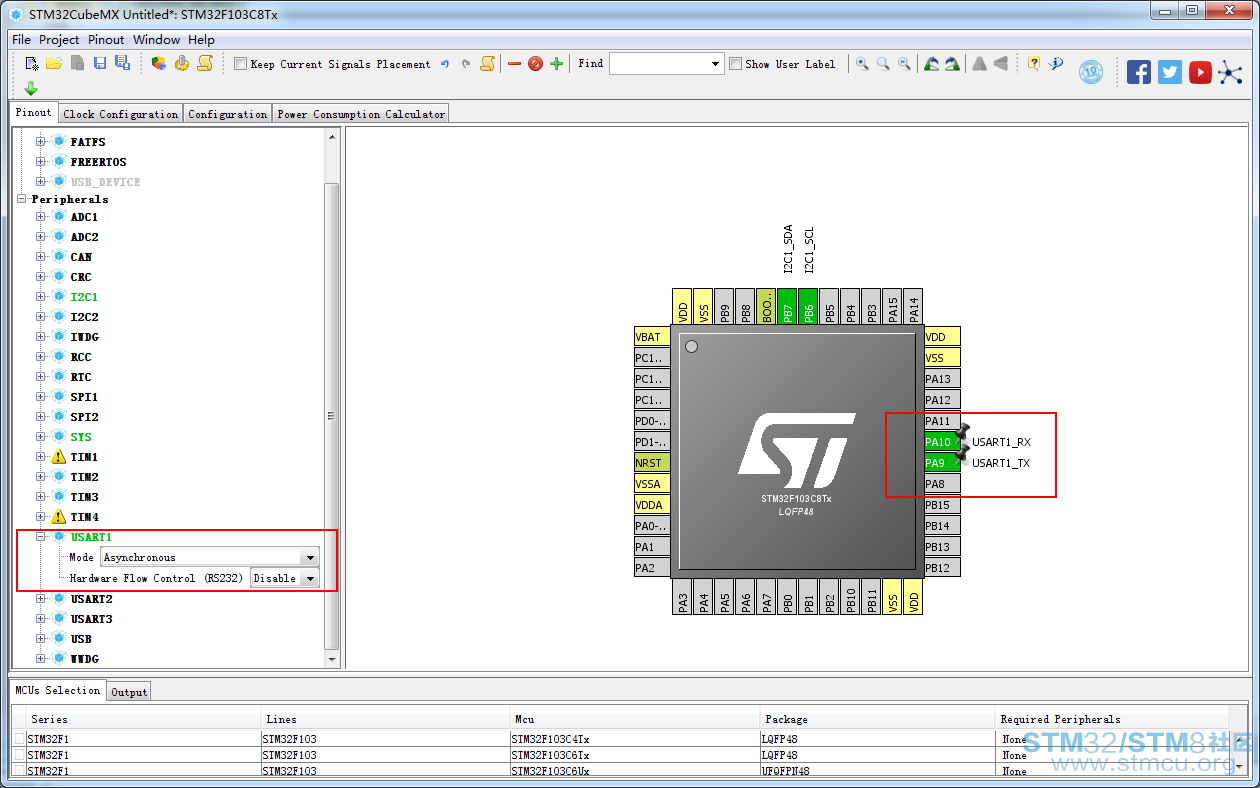1260x788 pixels.
Task: Open the Help menu
Action: pyautogui.click(x=201, y=40)
